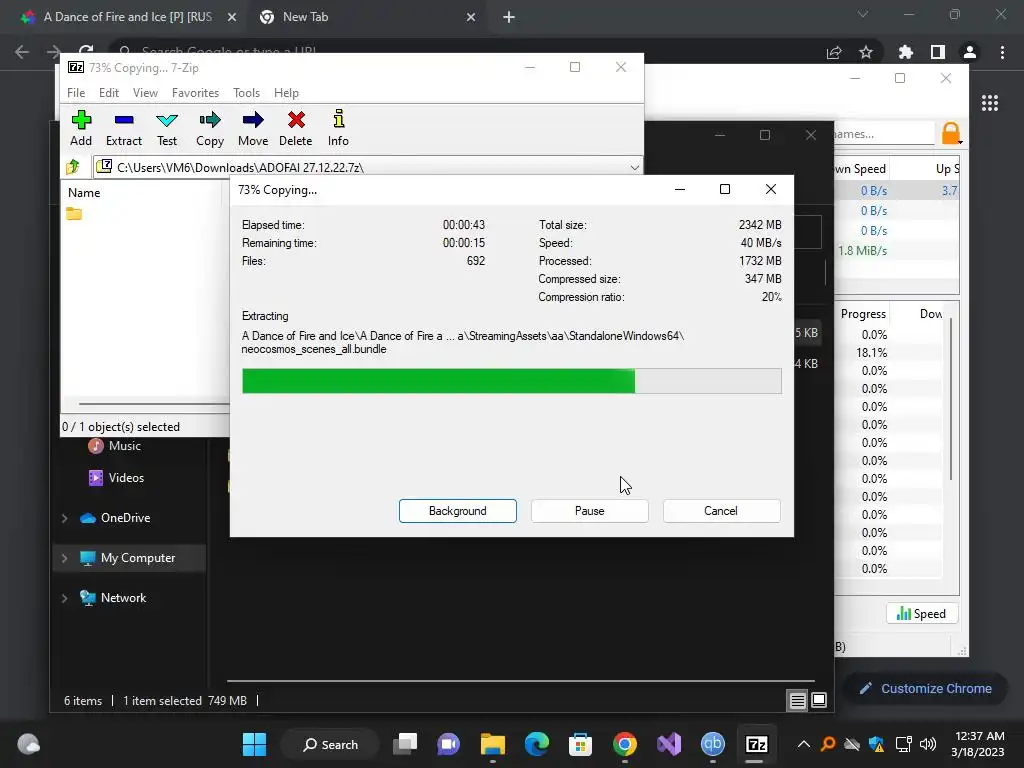Open the 7-Zip address path dropdown

(634, 168)
